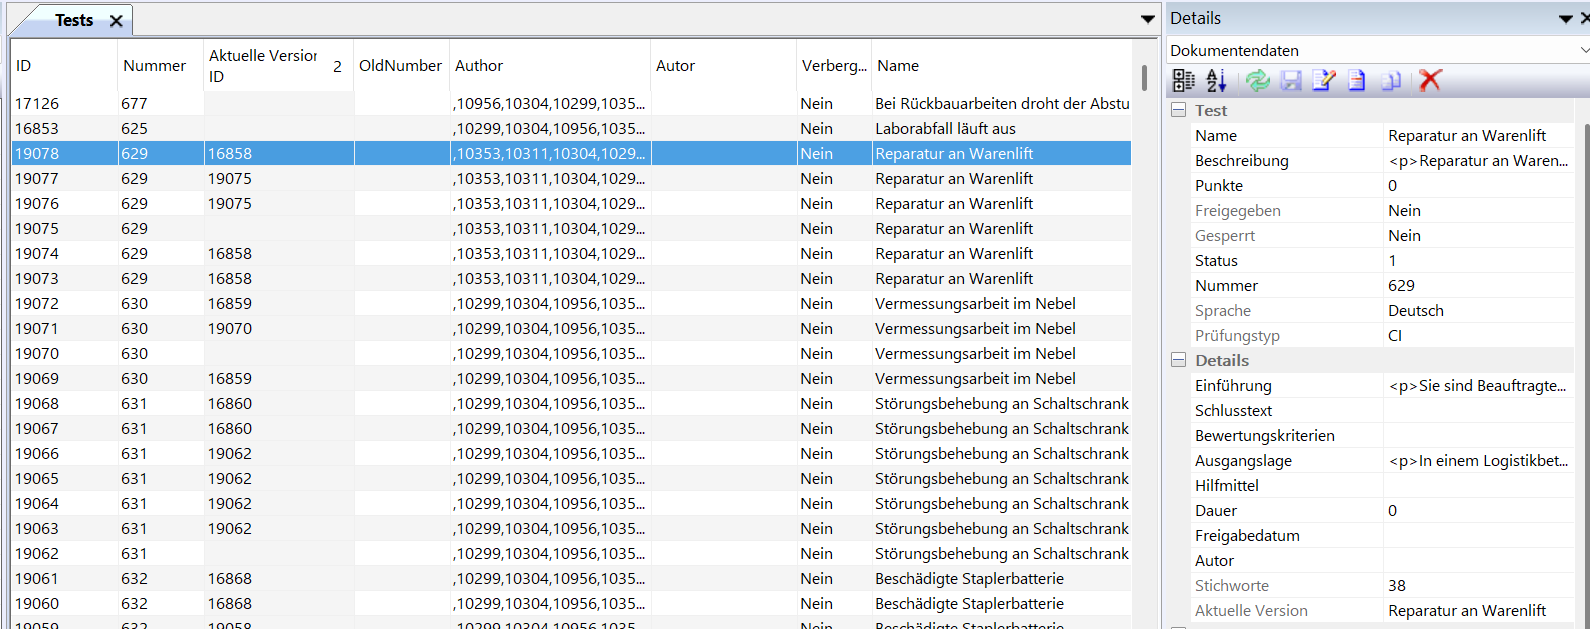
Task: Select row with ID 19077
Action: tap(571, 178)
